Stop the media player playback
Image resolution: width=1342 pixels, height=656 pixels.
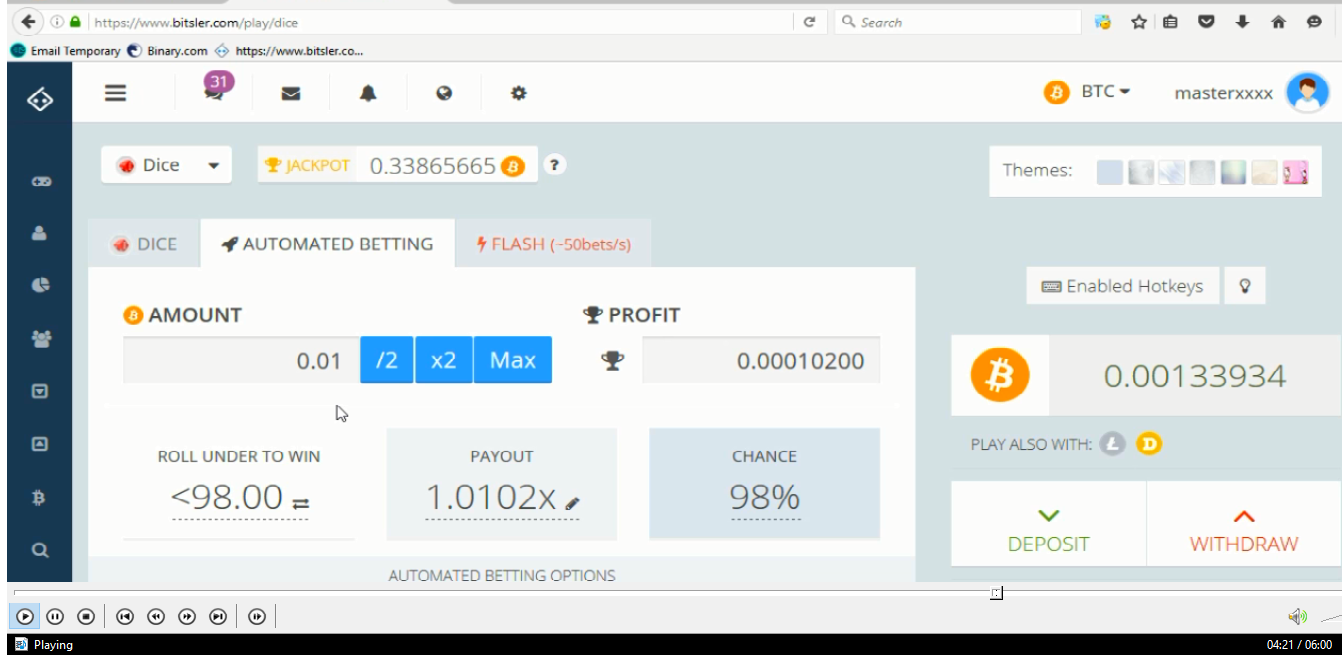86,617
